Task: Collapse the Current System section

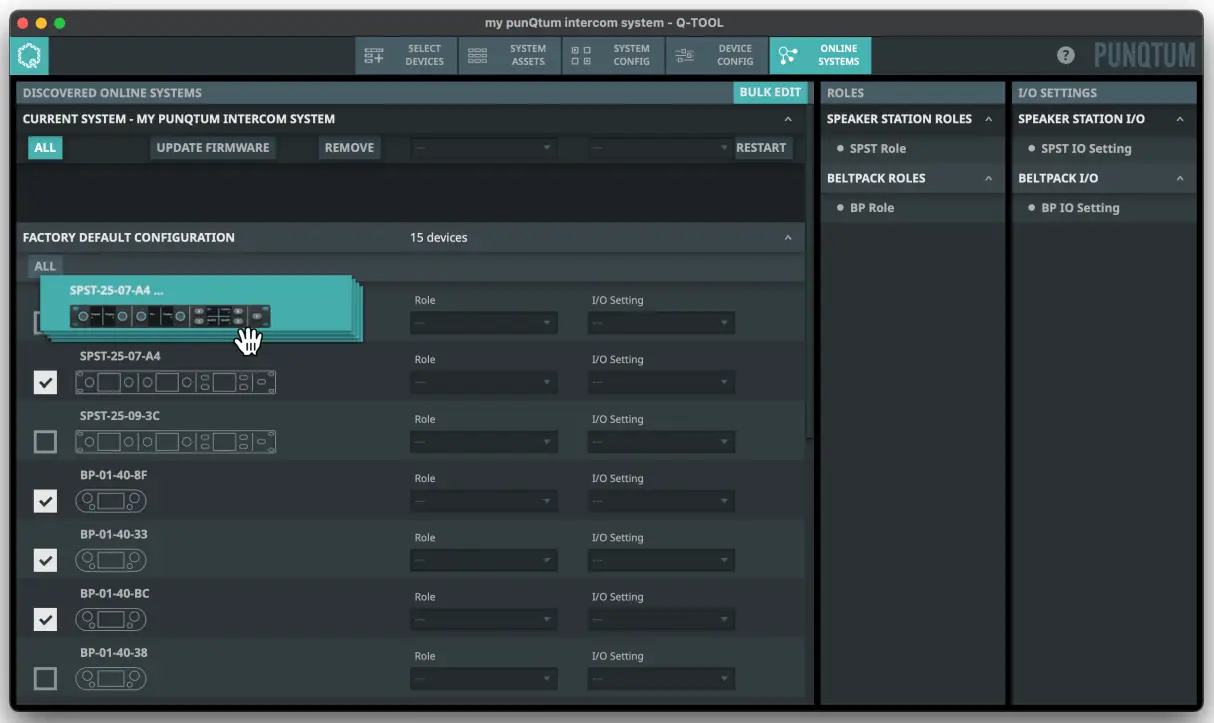Action: (788, 119)
